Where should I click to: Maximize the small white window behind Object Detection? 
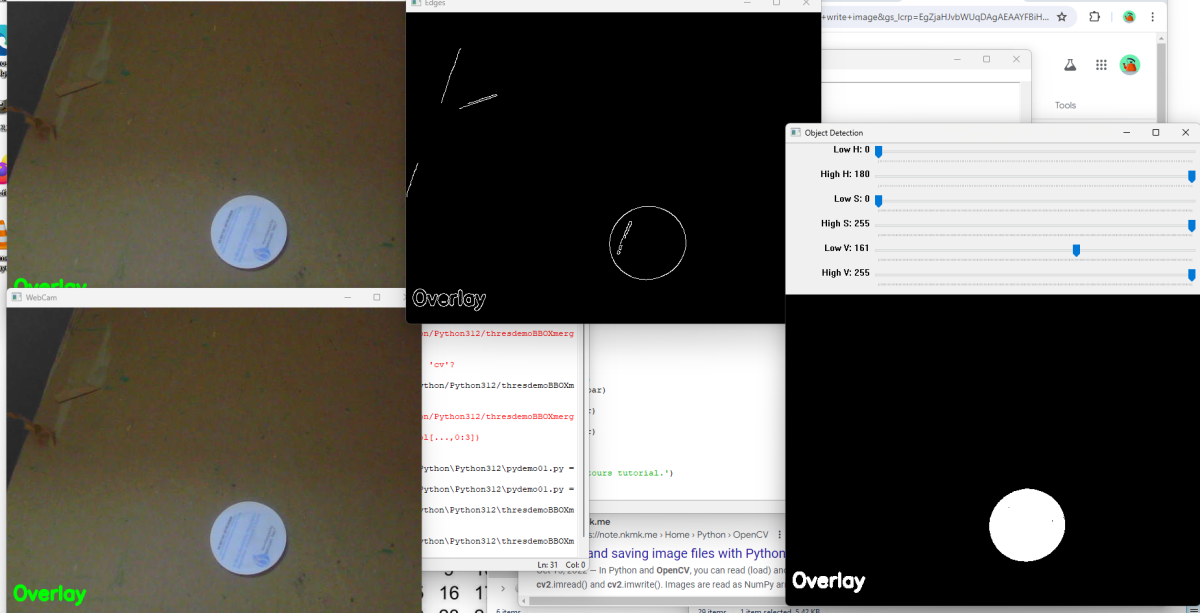(986, 60)
